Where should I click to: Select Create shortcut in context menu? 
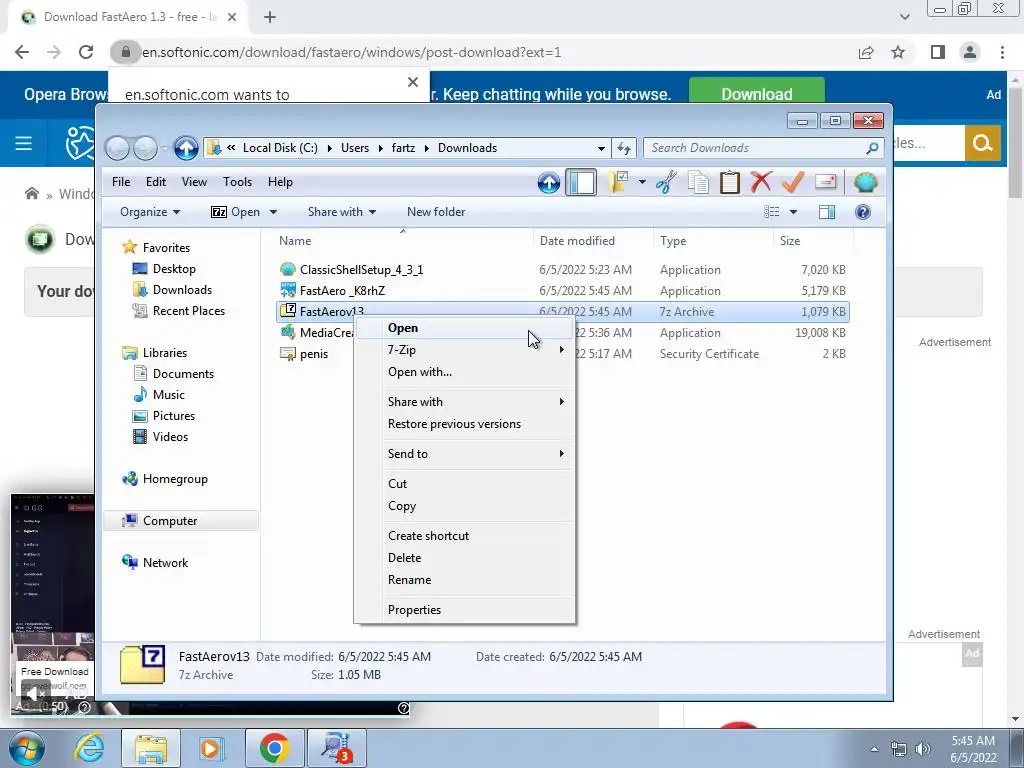coord(465,536)
